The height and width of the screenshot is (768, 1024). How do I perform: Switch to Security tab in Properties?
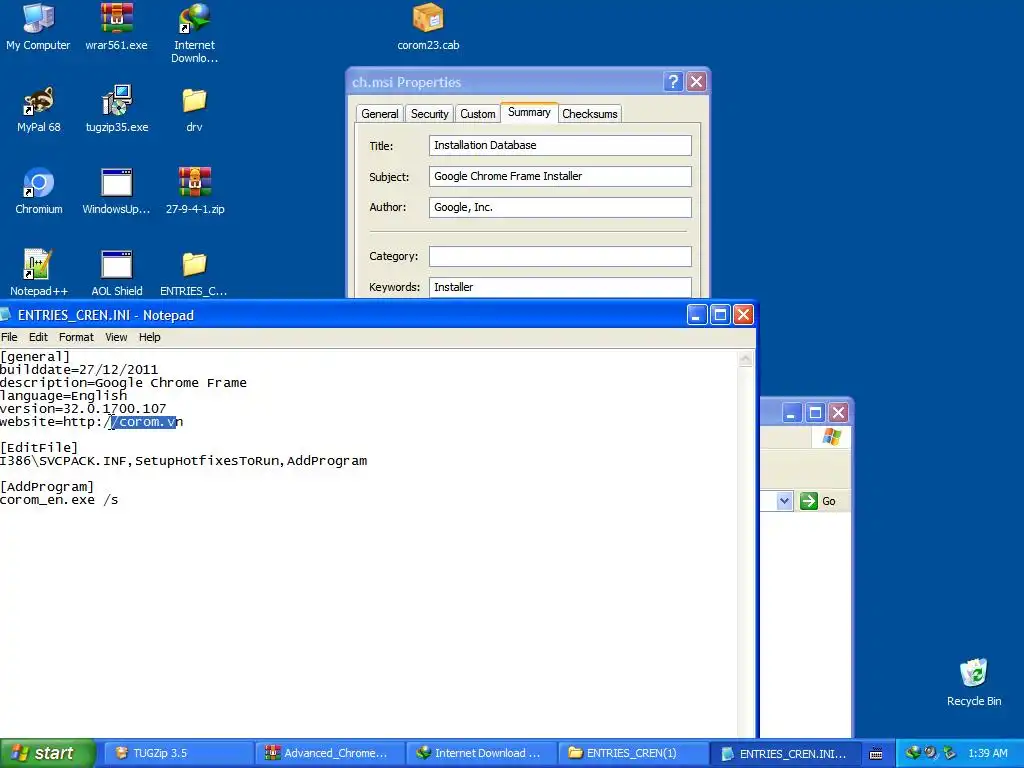tap(429, 114)
